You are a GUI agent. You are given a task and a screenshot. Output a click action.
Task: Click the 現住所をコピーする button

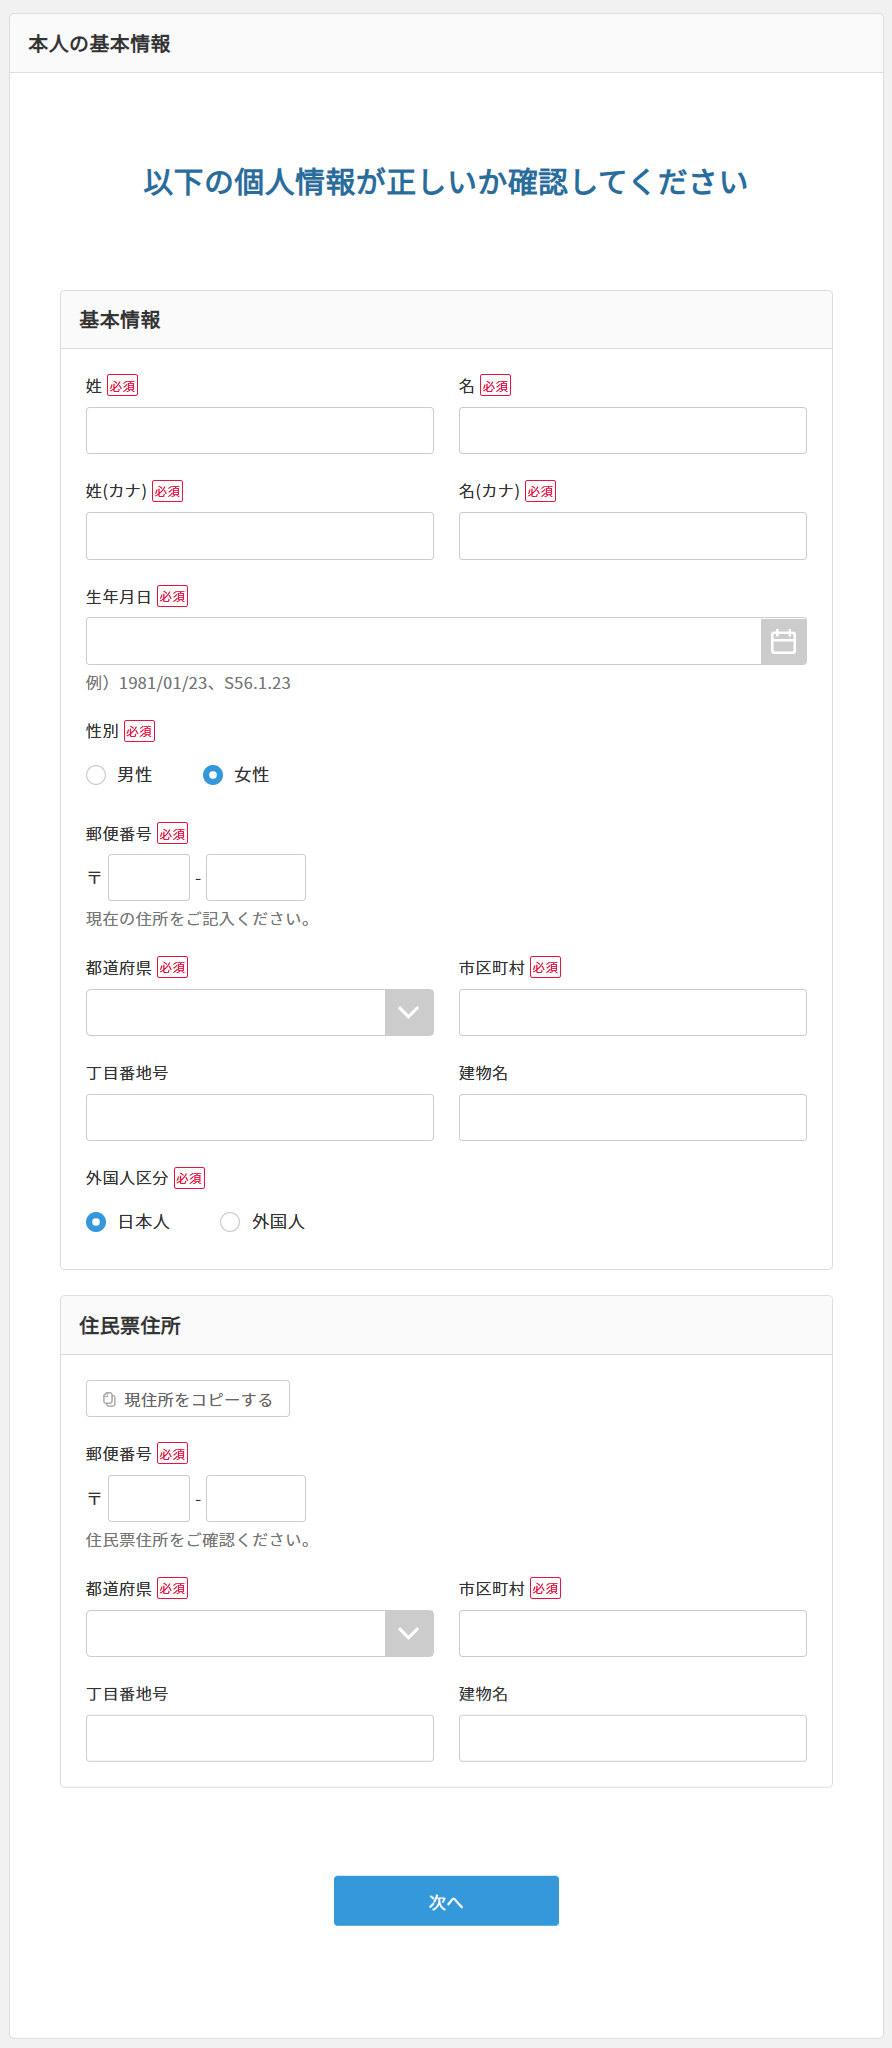click(188, 1398)
